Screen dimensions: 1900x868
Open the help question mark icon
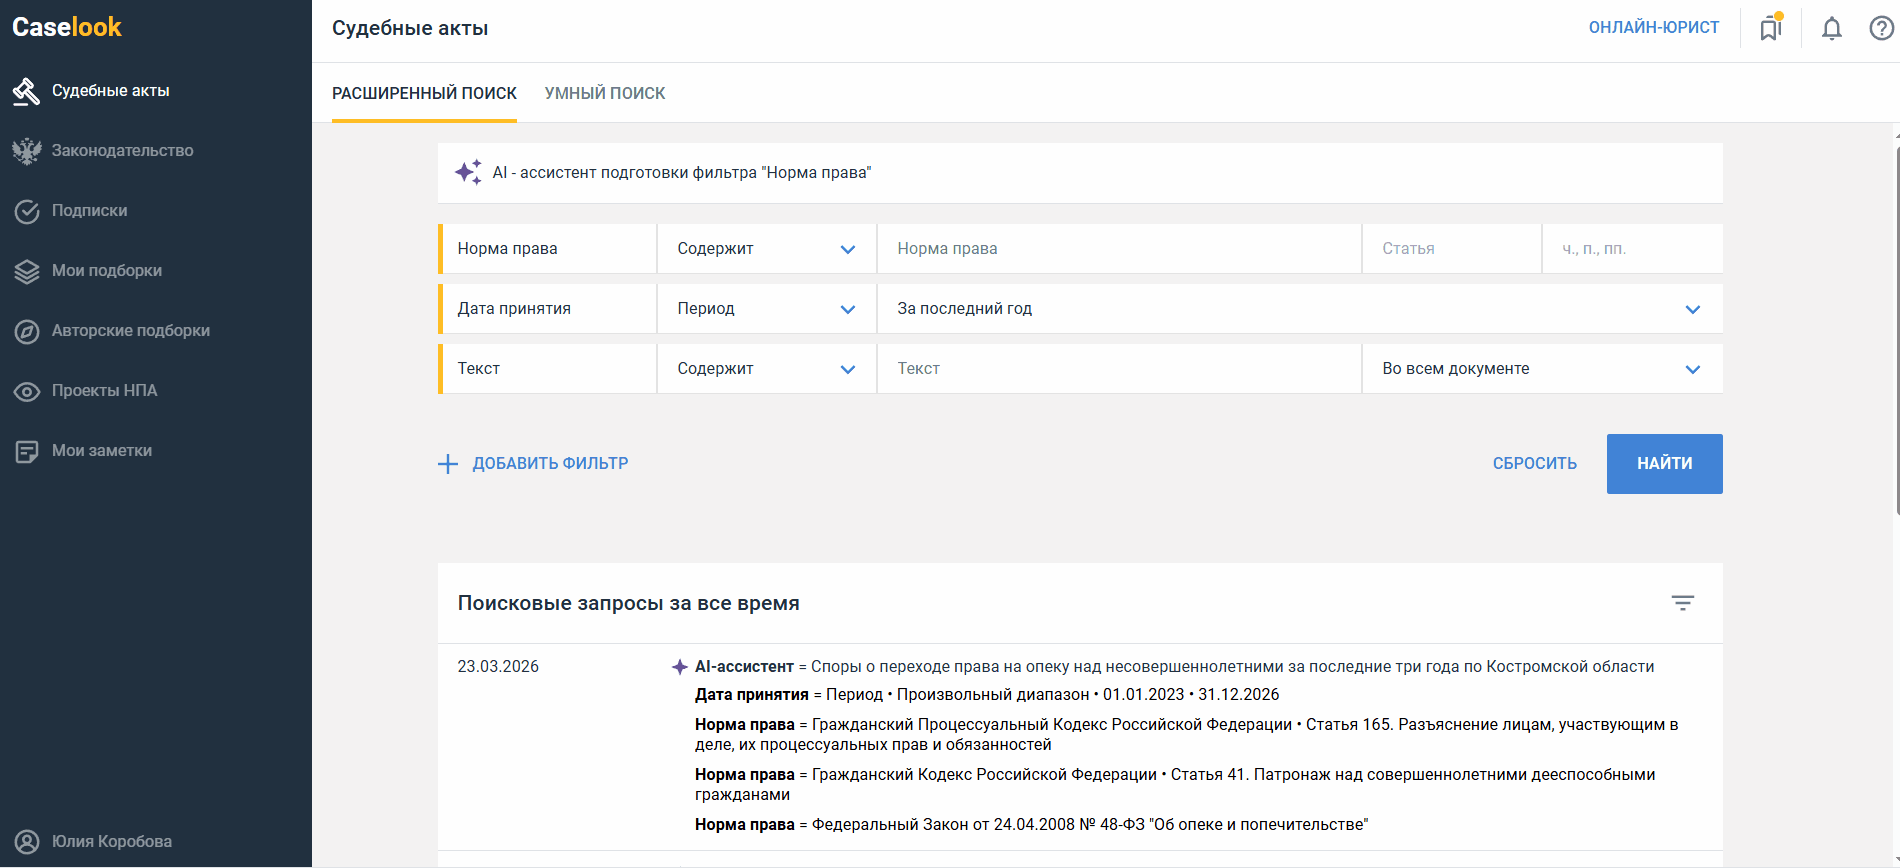click(1881, 28)
